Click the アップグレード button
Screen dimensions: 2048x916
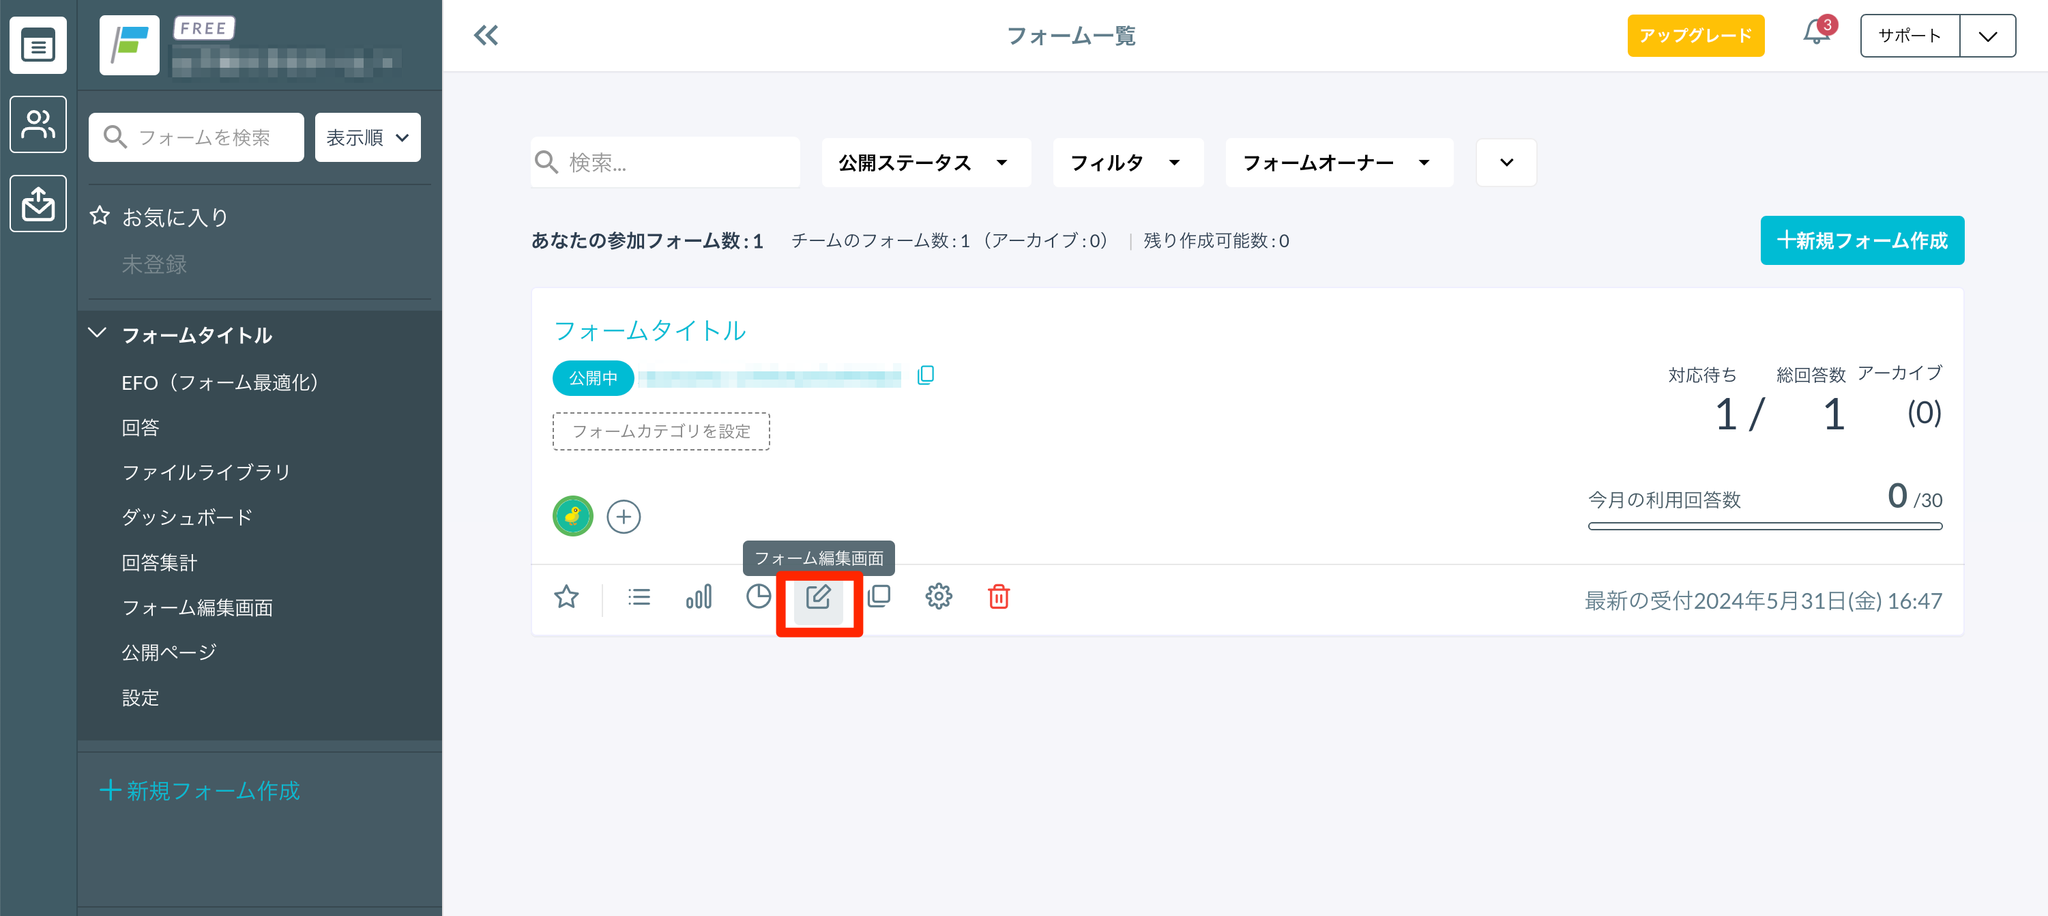tap(1696, 36)
